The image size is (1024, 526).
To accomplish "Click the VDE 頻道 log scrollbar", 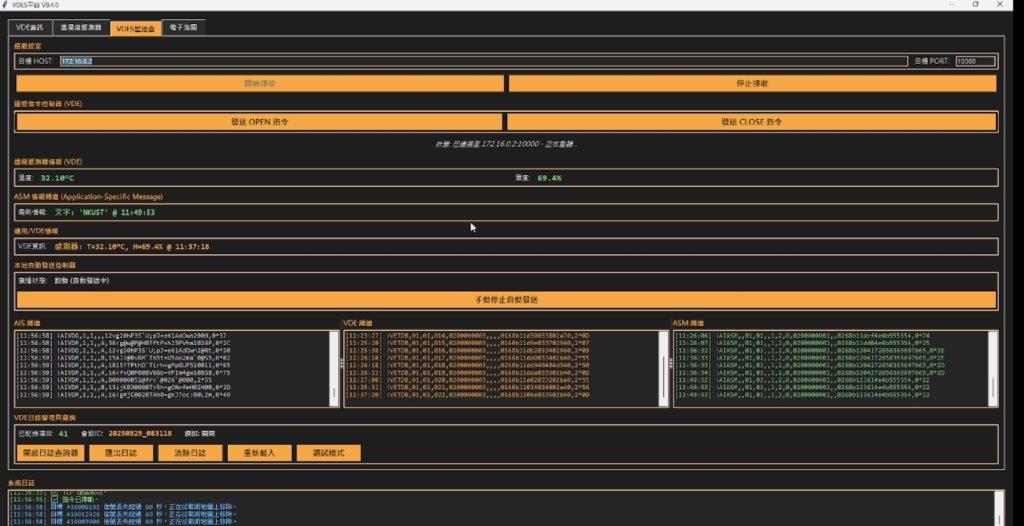I will [662, 368].
